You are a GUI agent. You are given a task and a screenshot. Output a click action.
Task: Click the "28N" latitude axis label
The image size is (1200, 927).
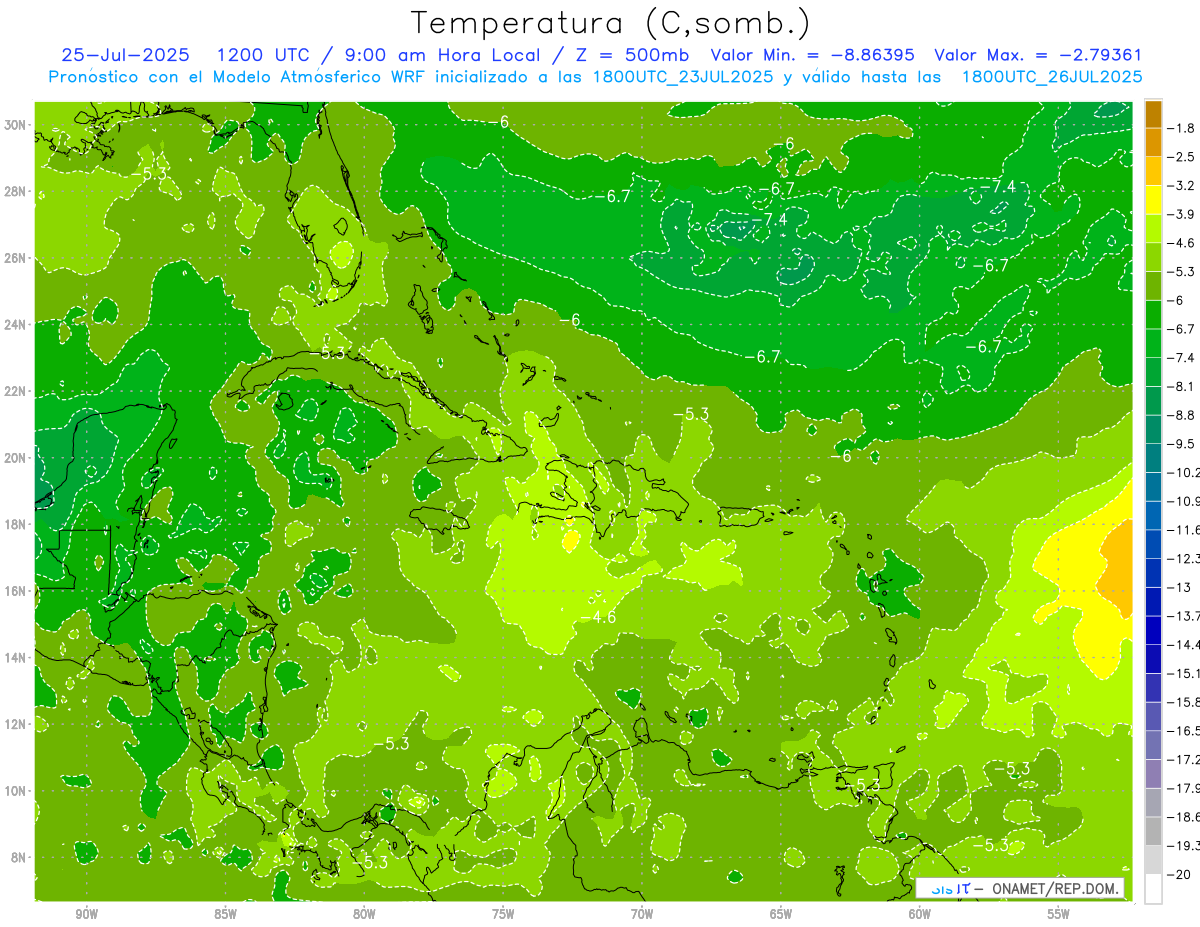[x=15, y=191]
